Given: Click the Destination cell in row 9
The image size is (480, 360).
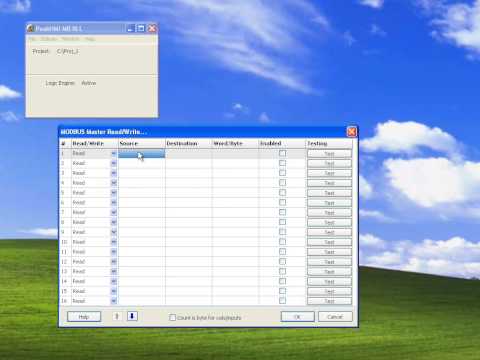Looking at the screenshot, I should coord(188,232).
